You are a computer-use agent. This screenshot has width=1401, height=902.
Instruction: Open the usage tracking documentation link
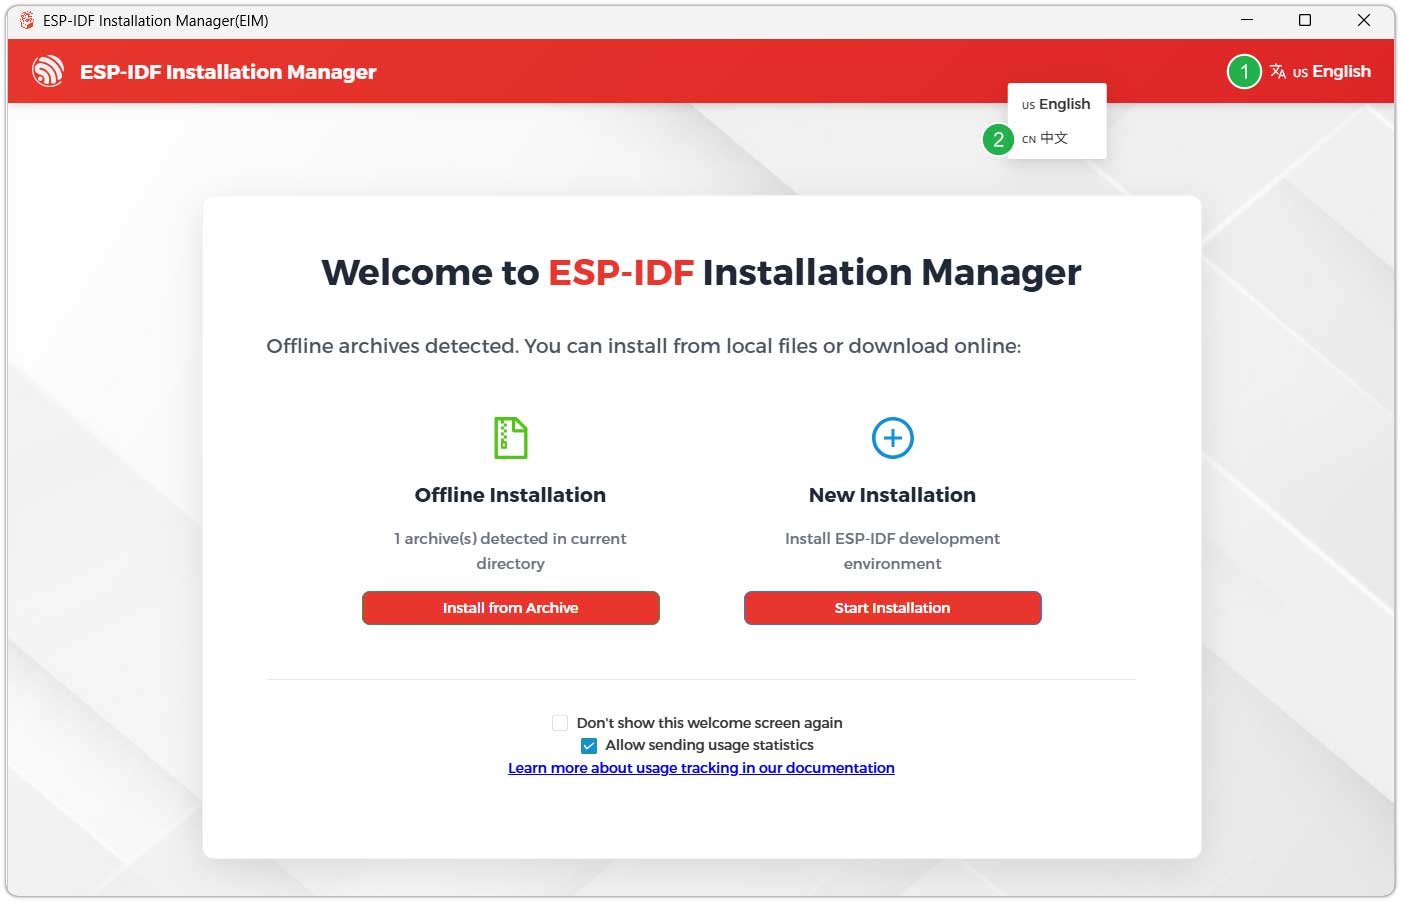701,768
